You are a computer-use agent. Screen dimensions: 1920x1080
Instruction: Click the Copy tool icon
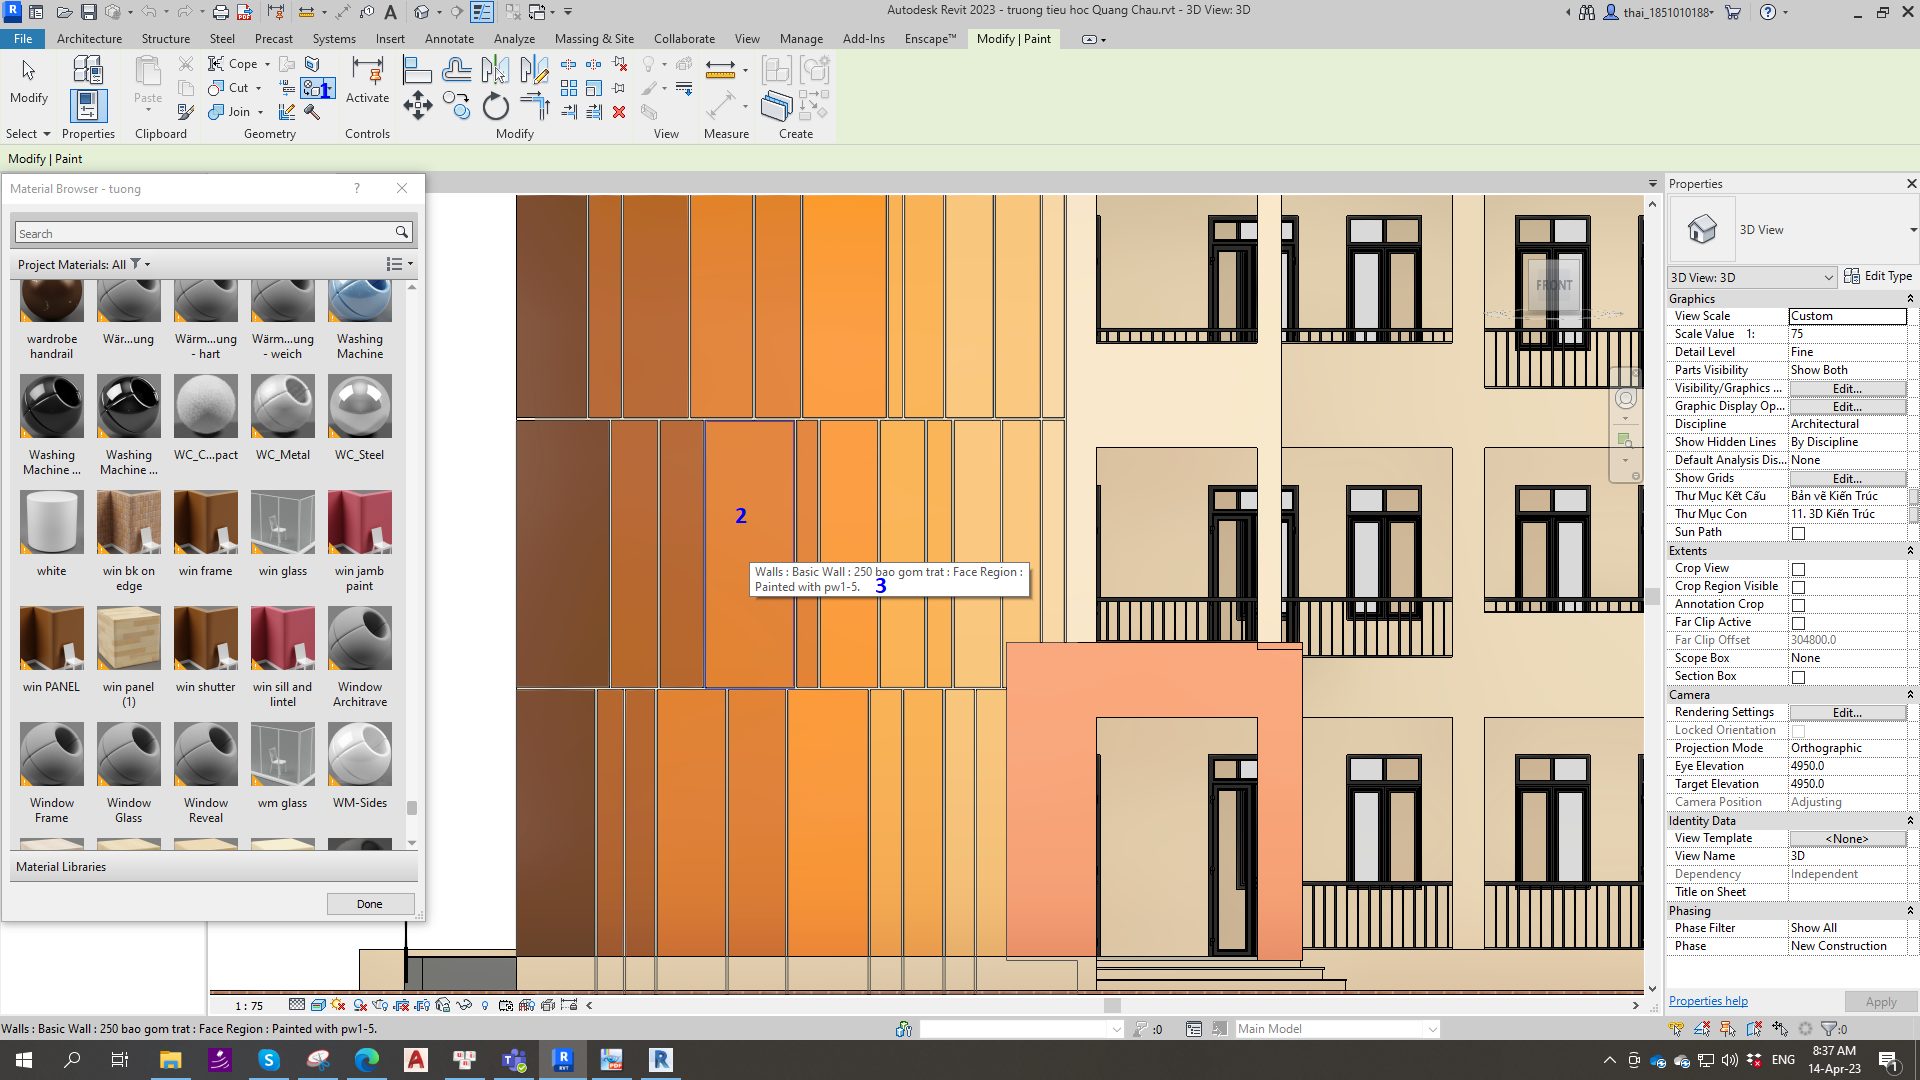pos(457,106)
